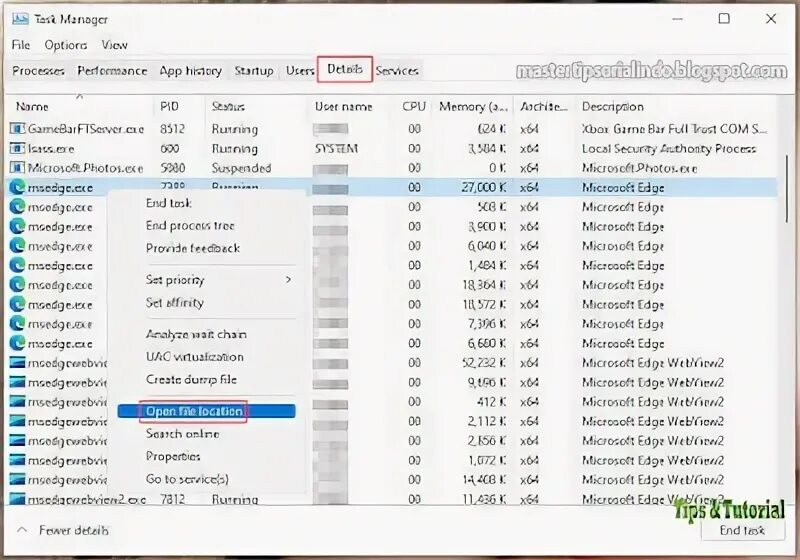800x560 pixels.
Task: Open the Options menu
Action: tap(66, 45)
